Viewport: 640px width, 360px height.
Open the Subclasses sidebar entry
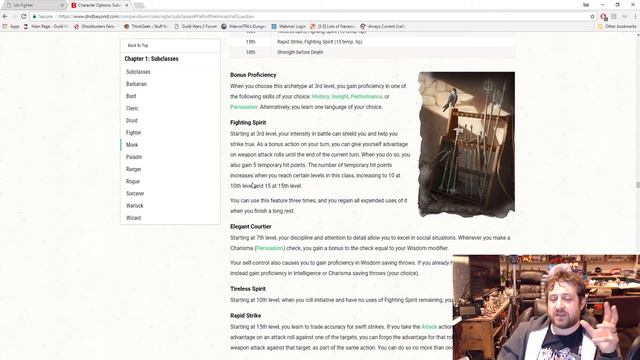(x=138, y=72)
